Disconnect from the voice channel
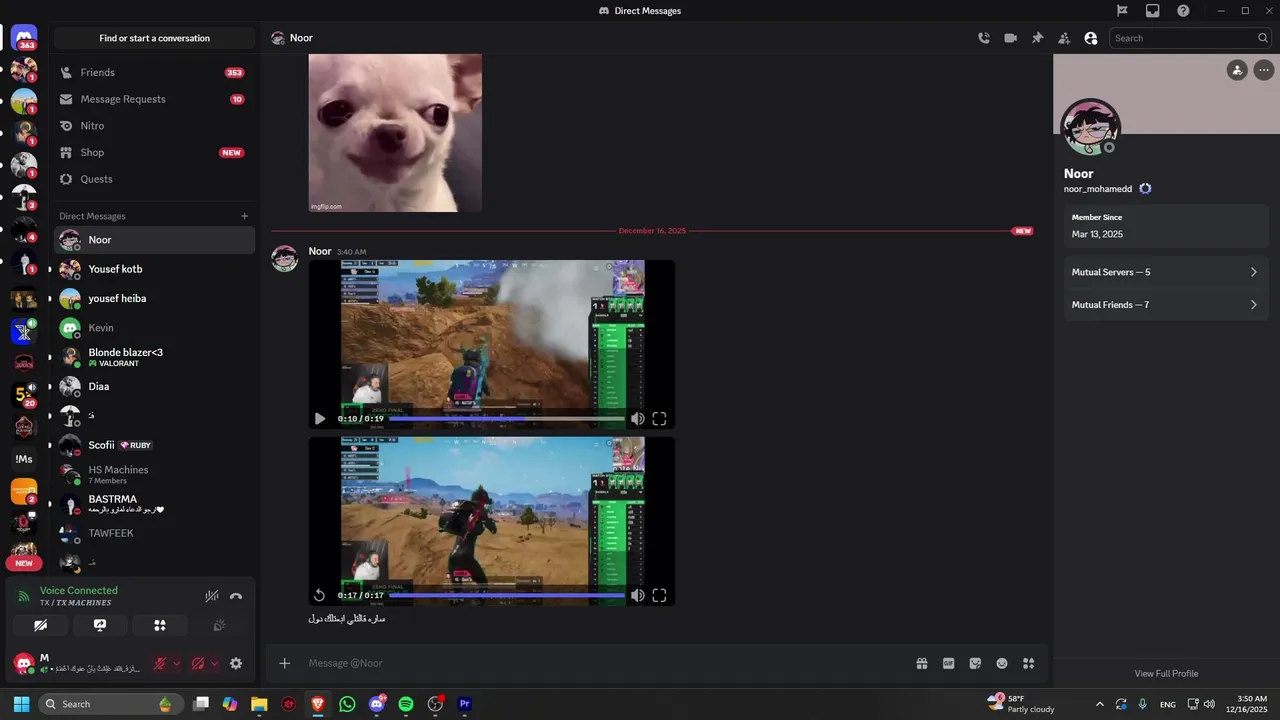The width and height of the screenshot is (1280, 720). (x=236, y=596)
